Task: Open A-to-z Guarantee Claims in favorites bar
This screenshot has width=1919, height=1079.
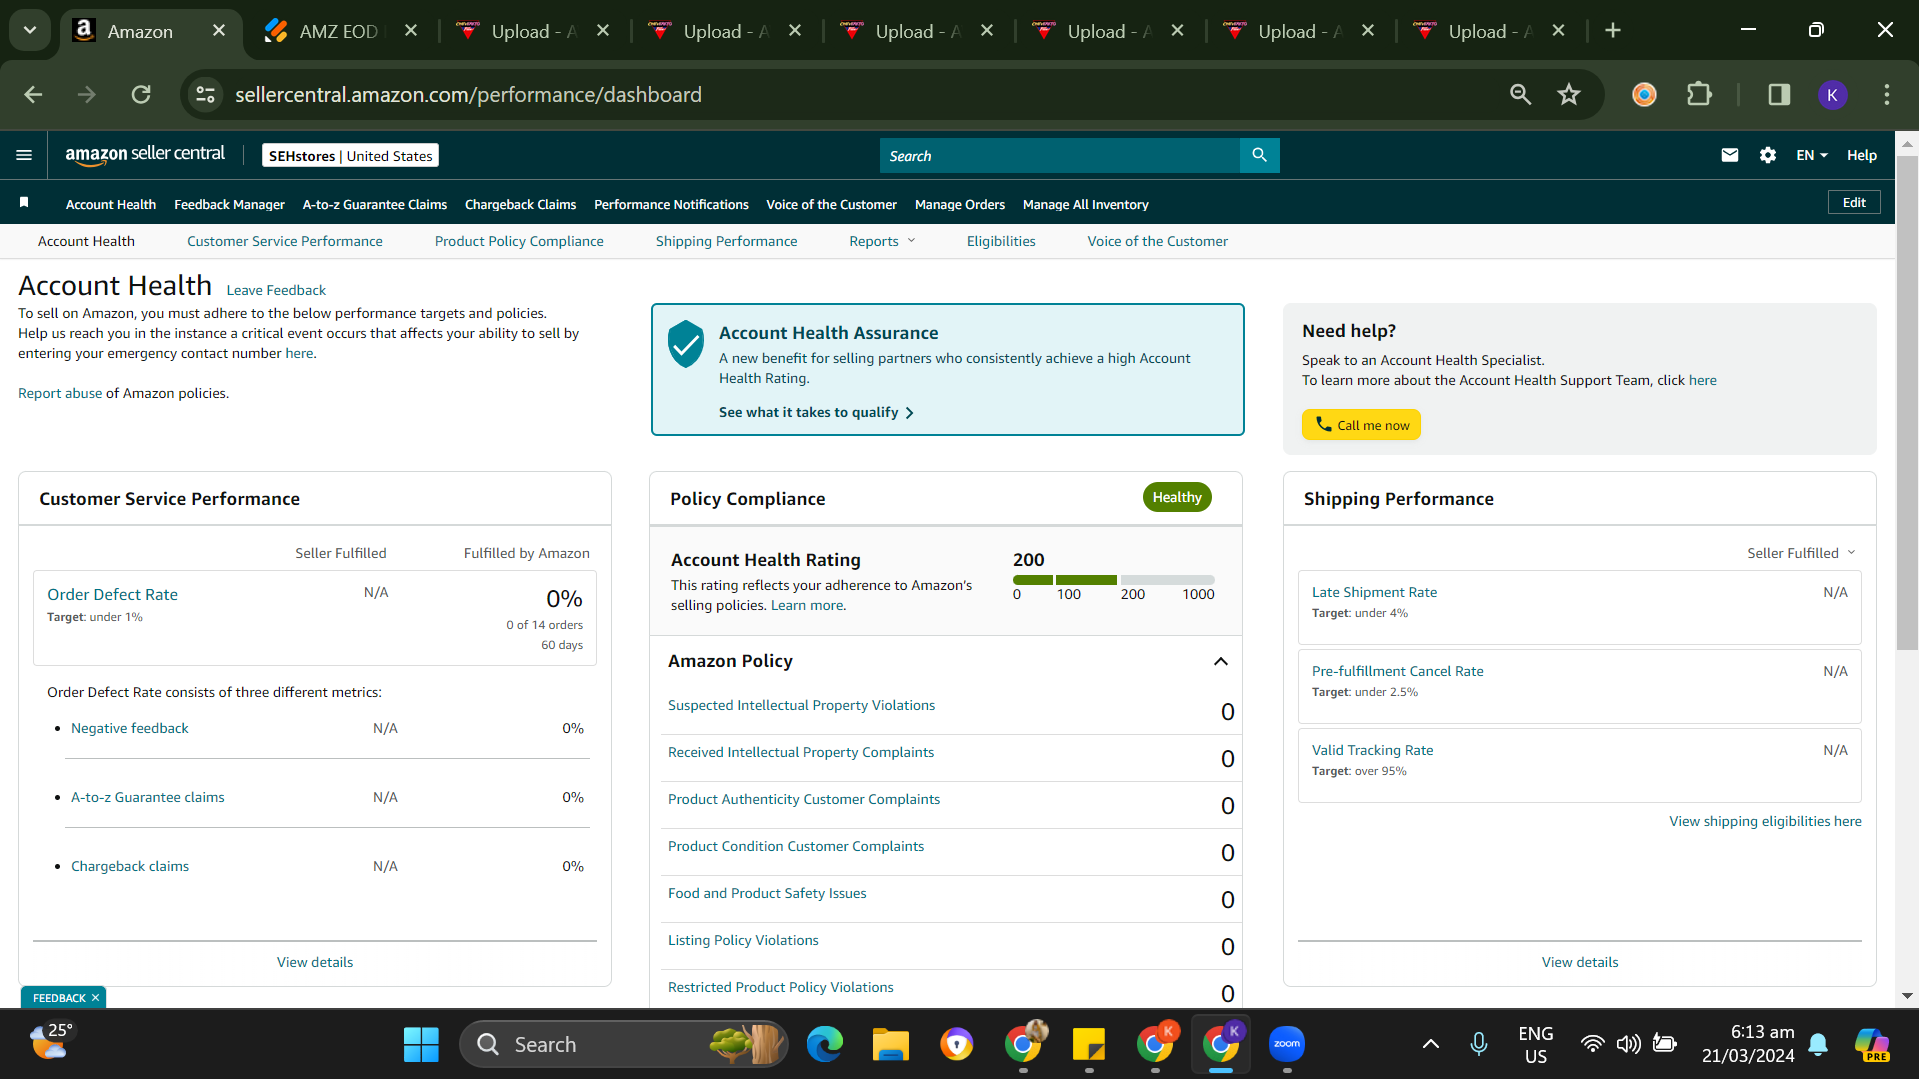Action: click(x=375, y=204)
